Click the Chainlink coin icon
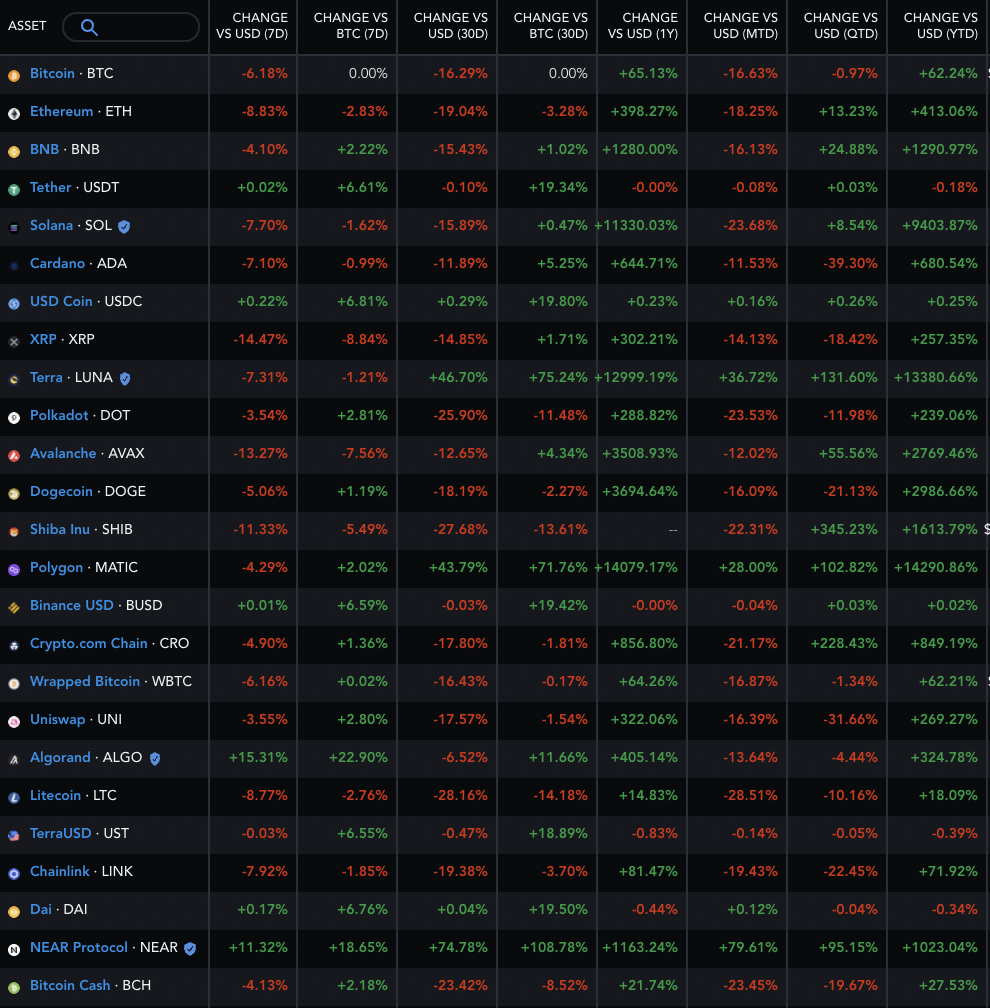Screen dimensions: 990x1008 click(x=14, y=874)
